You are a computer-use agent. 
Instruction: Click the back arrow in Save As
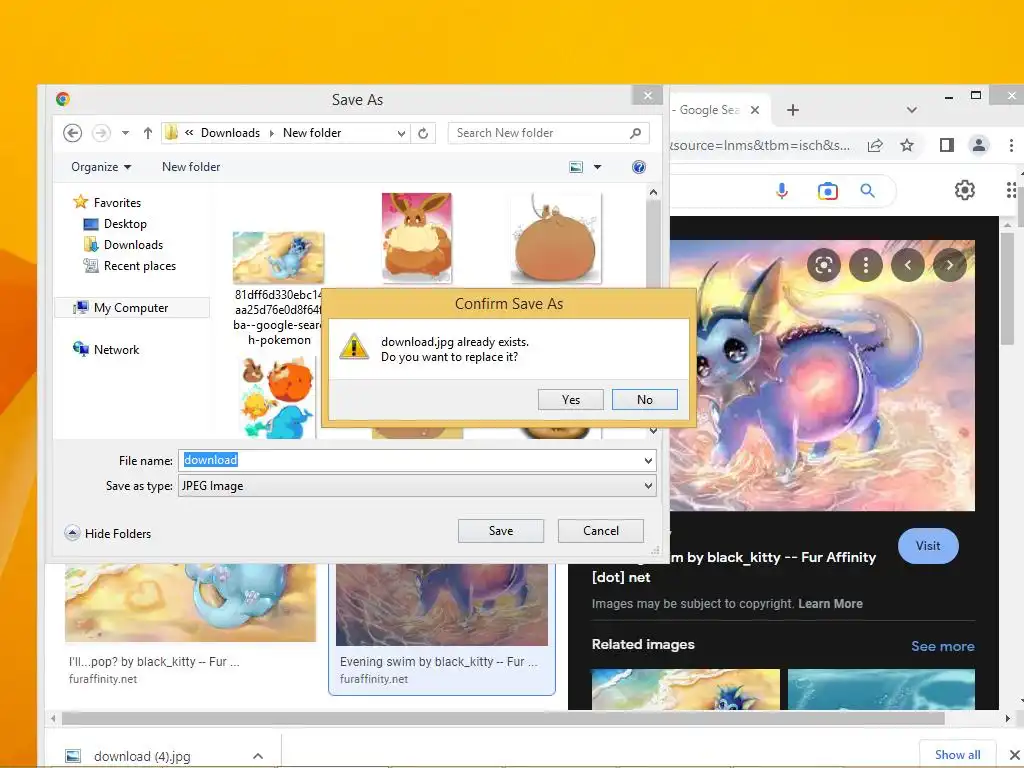coord(72,133)
